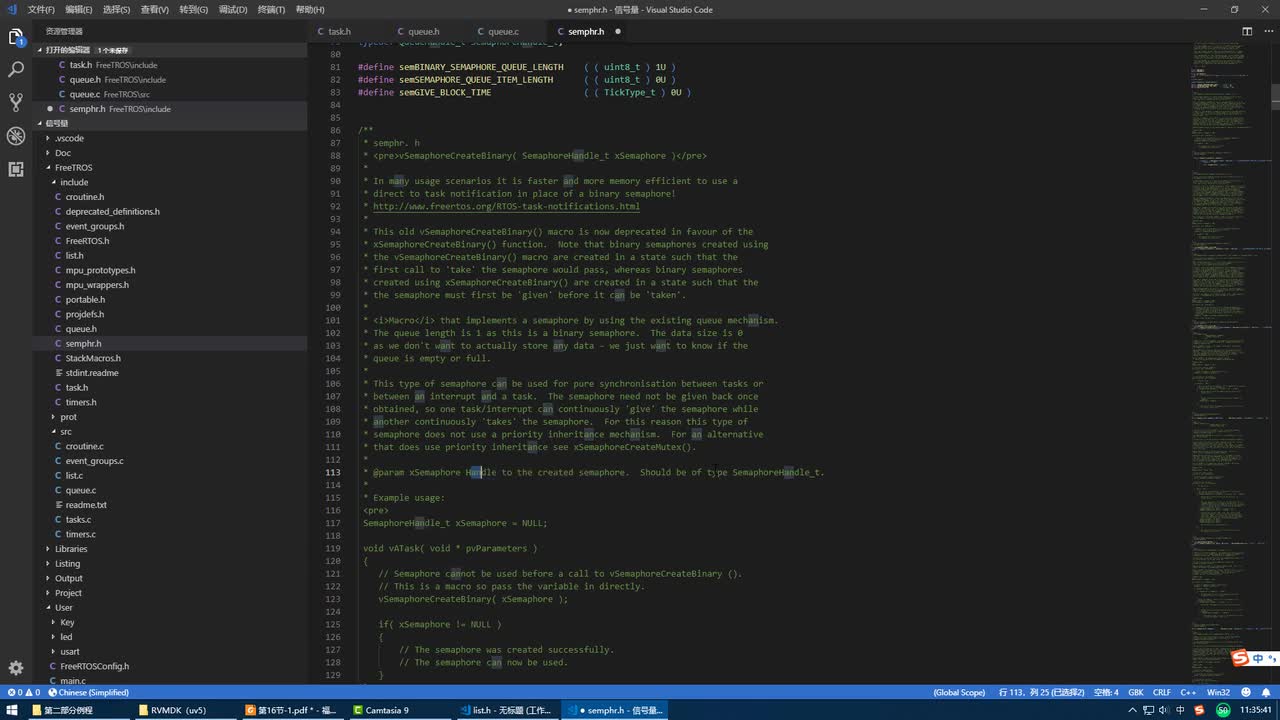1280x720 pixels.
Task: Open the 文件(F) menu
Action: click(x=41, y=9)
